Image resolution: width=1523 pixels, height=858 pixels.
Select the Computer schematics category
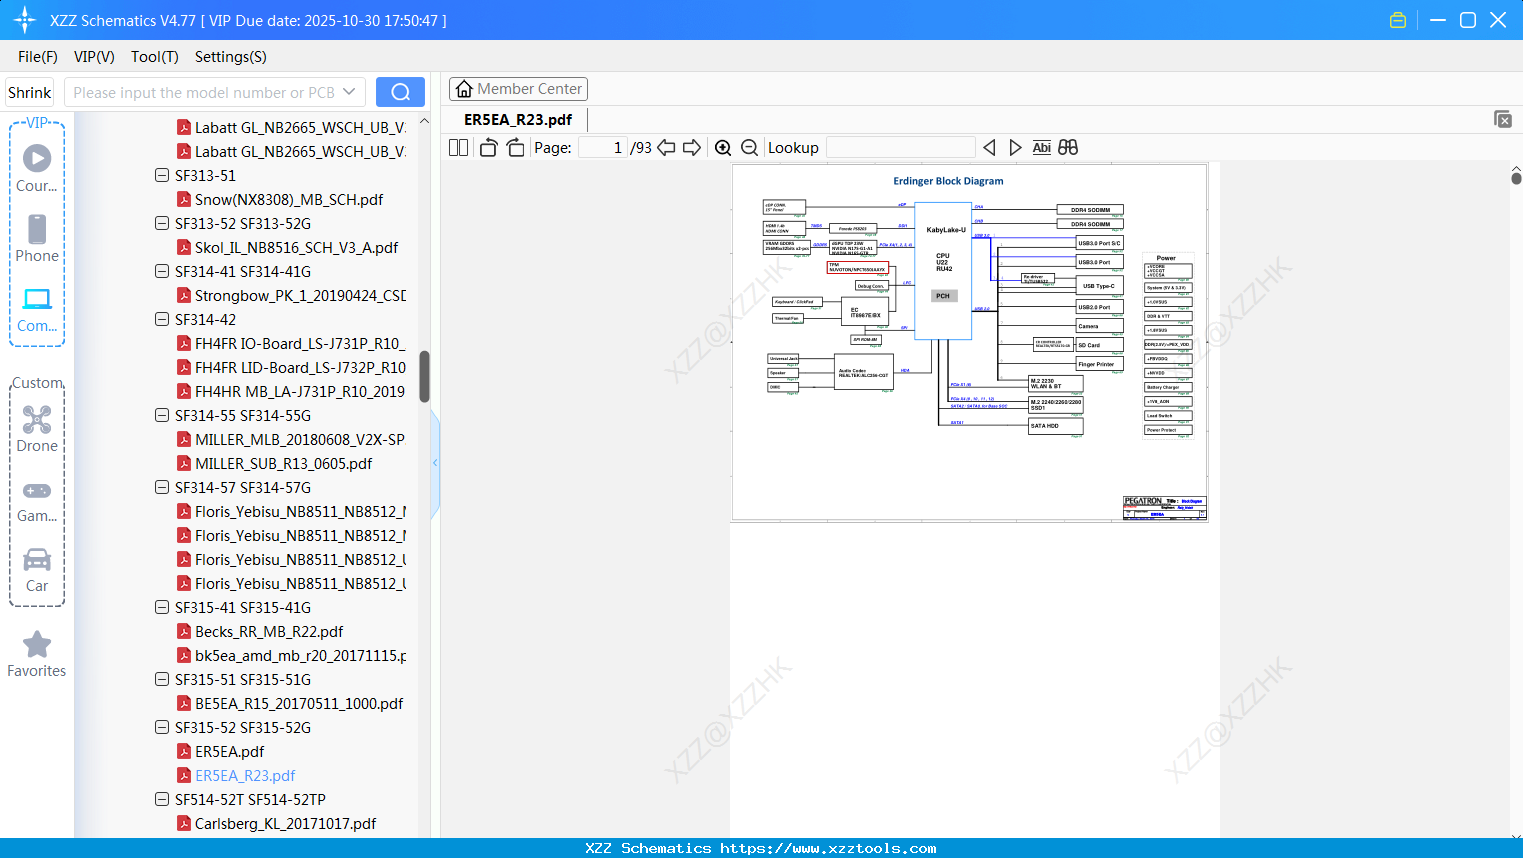coord(37,310)
